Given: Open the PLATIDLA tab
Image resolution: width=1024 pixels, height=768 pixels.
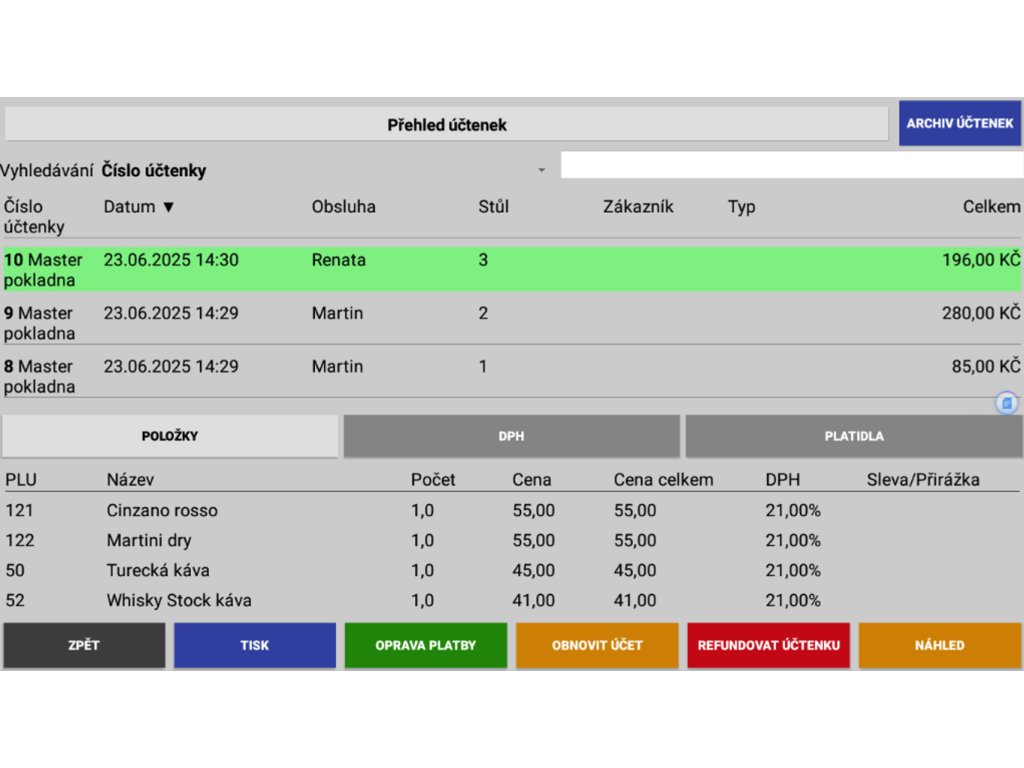Looking at the screenshot, I should coord(853,436).
